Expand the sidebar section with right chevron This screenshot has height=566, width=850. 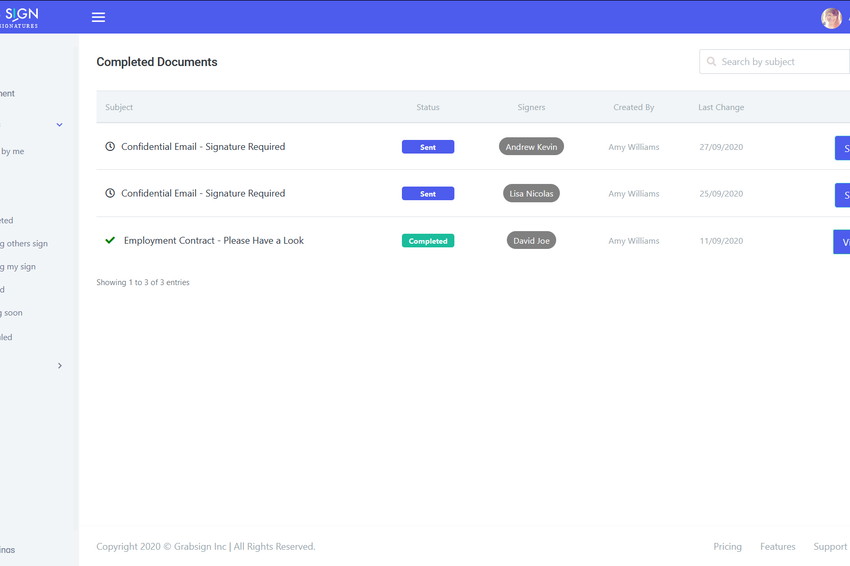[60, 366]
